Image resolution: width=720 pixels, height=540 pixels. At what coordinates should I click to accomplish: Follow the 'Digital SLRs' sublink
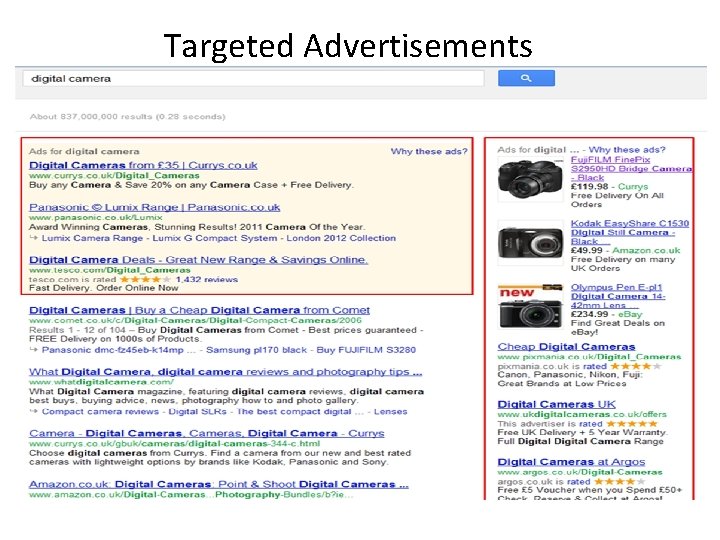197,411
